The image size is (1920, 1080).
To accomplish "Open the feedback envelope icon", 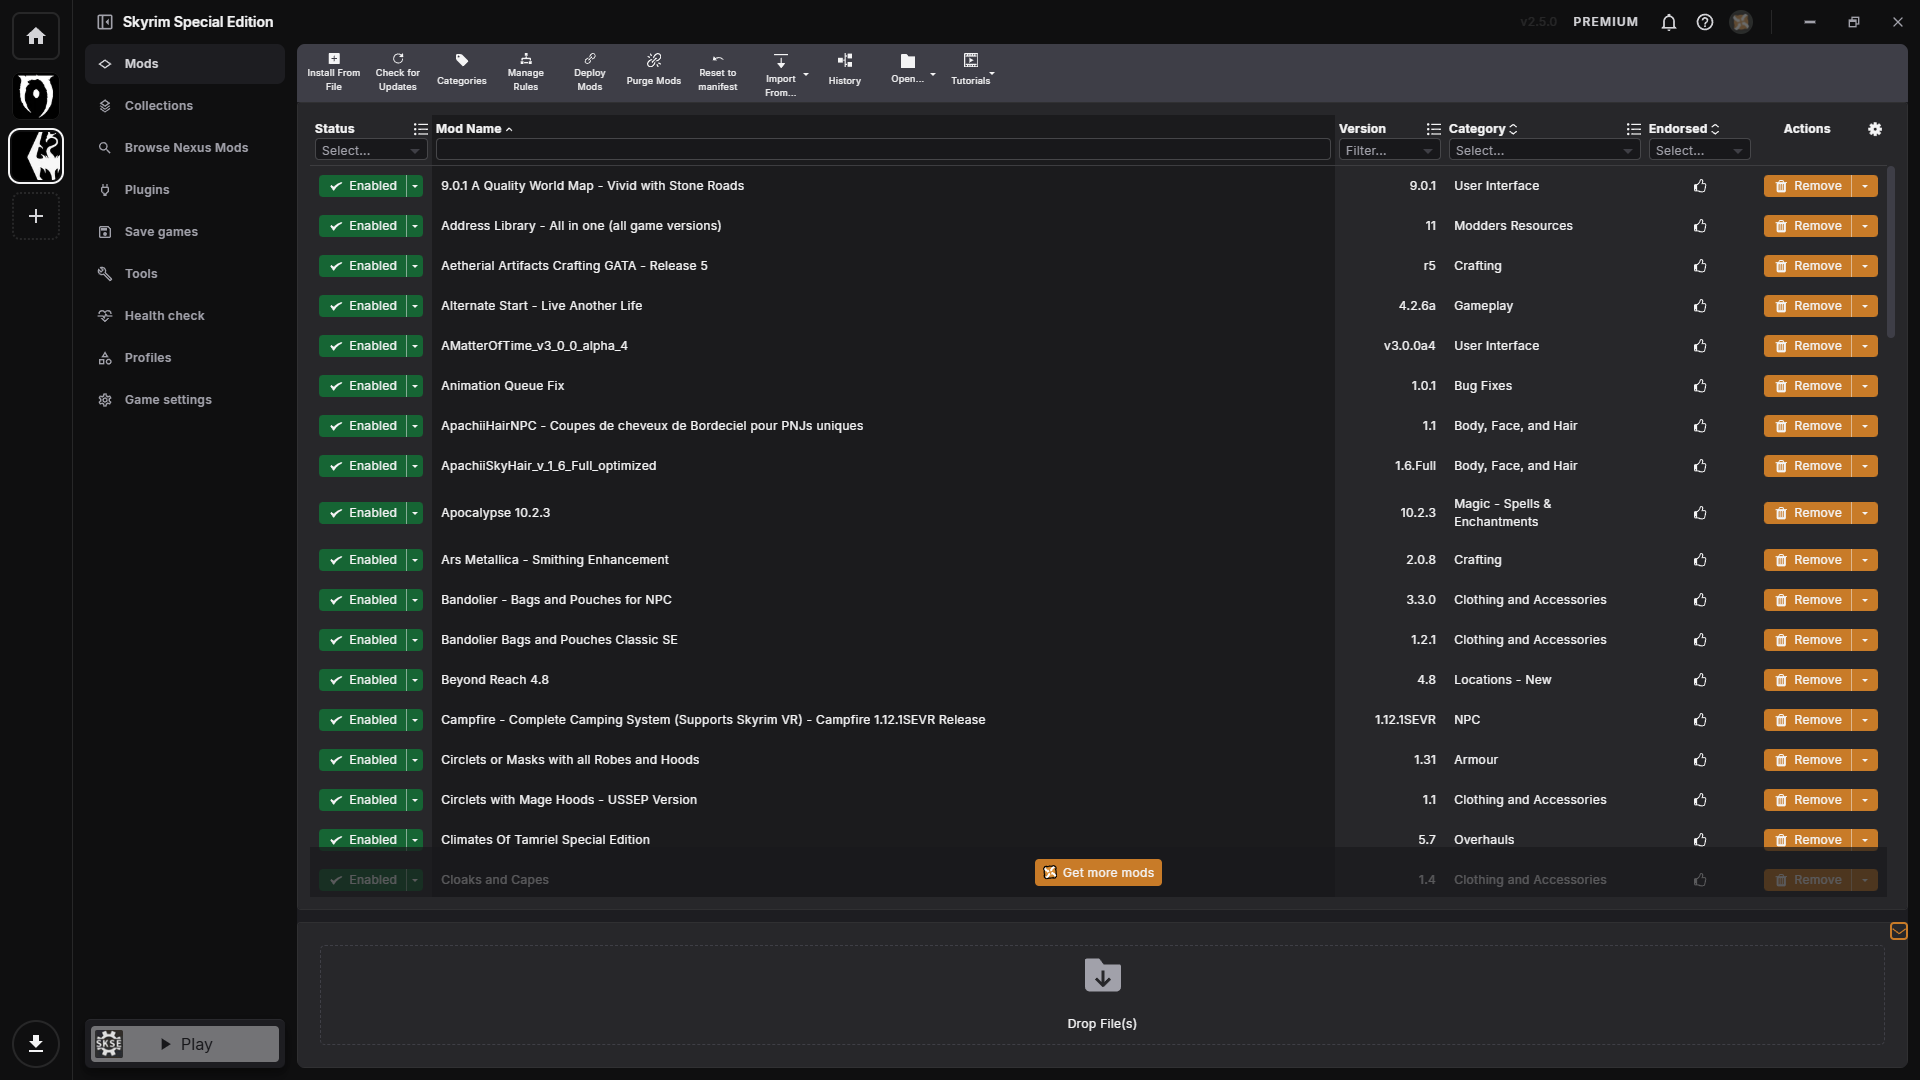I will click(1899, 931).
